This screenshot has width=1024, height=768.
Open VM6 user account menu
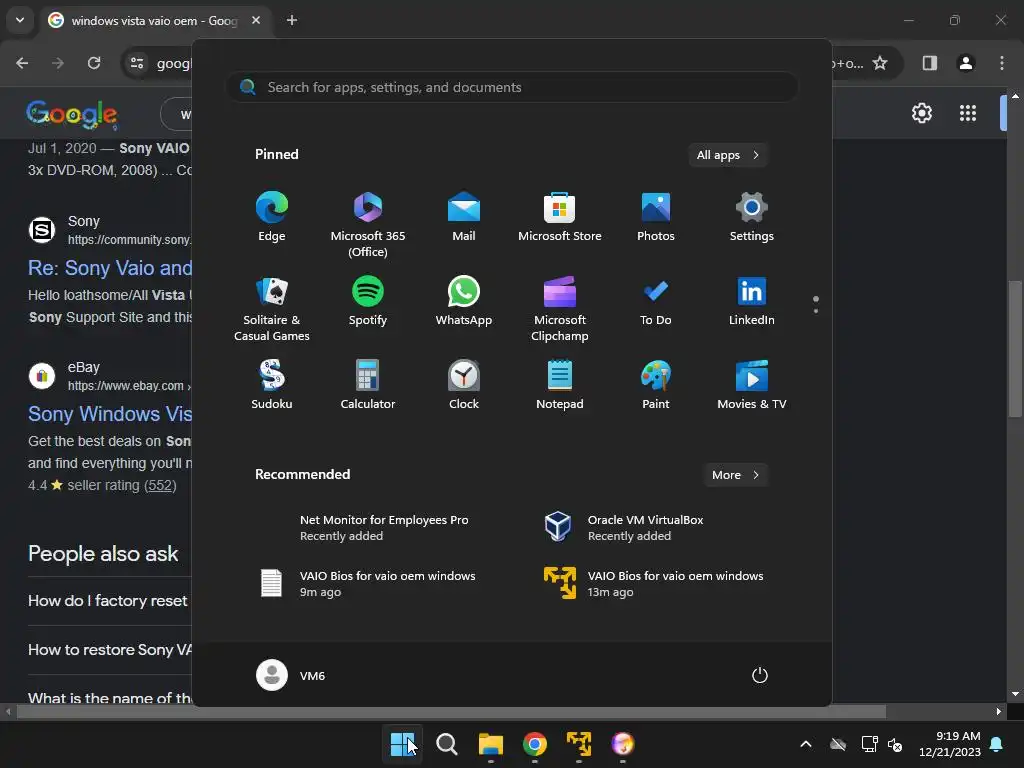coord(291,675)
